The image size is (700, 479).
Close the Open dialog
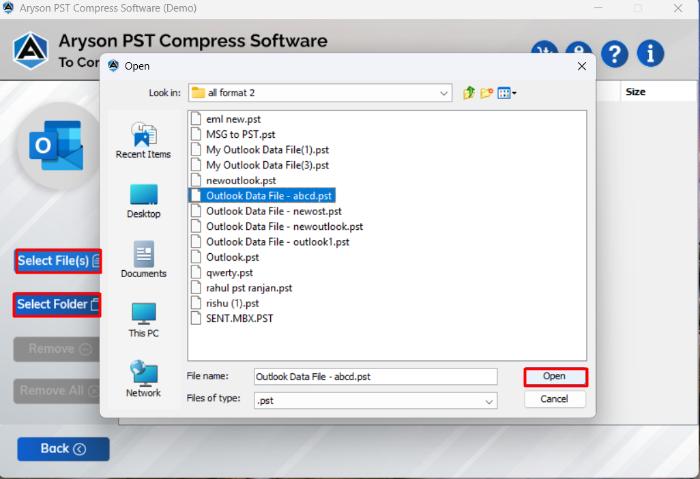(x=582, y=67)
